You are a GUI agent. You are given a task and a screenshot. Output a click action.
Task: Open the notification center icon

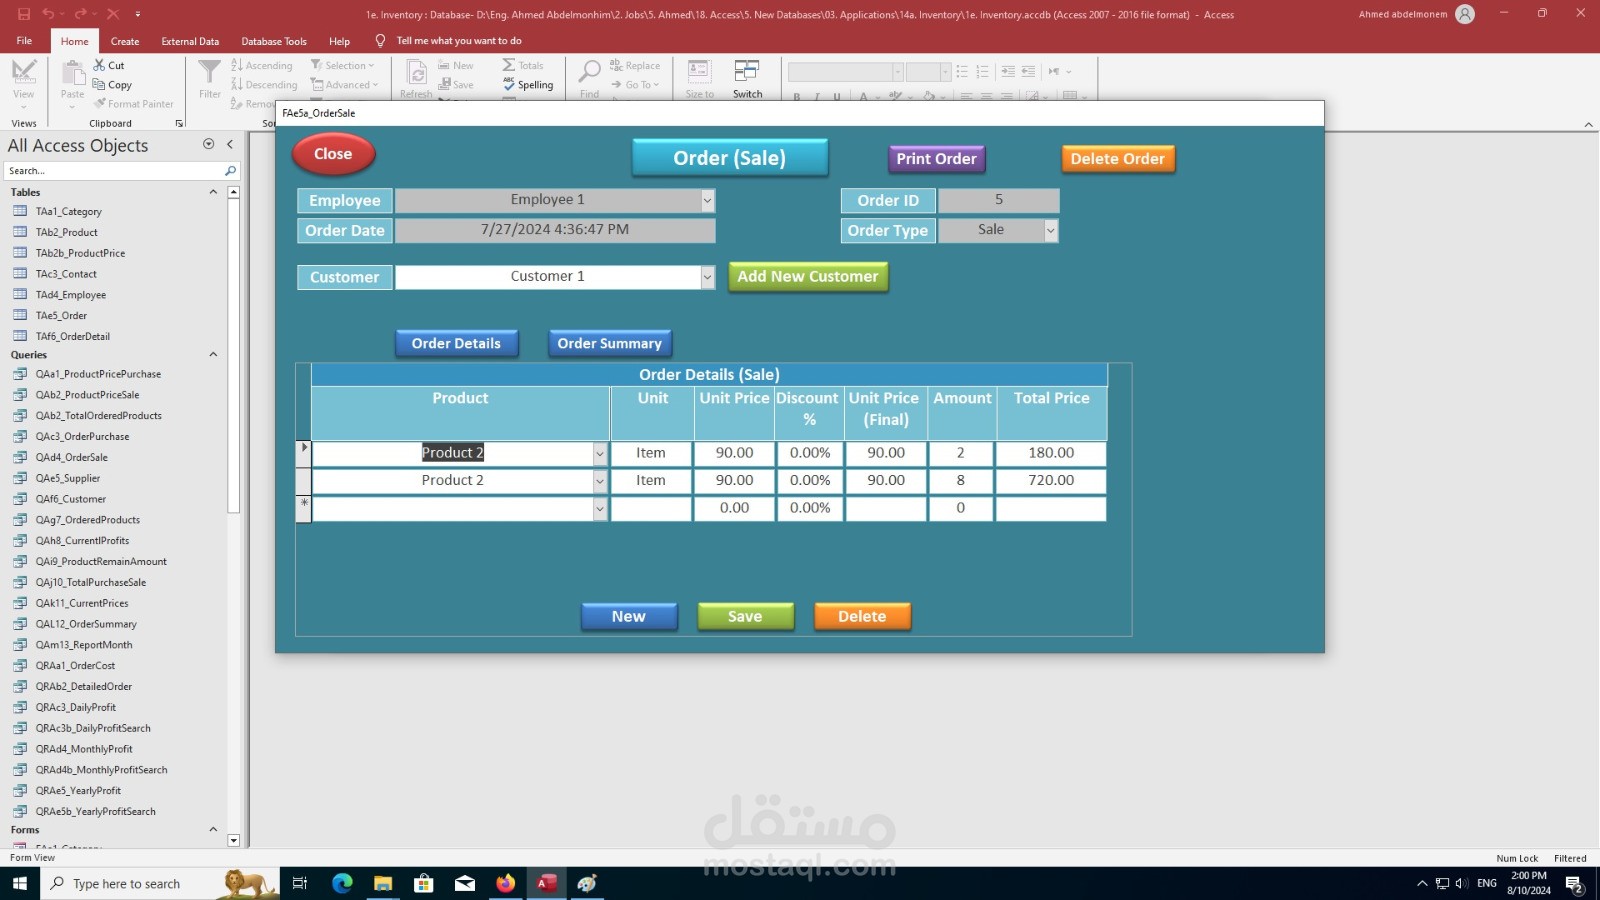click(x=1573, y=883)
